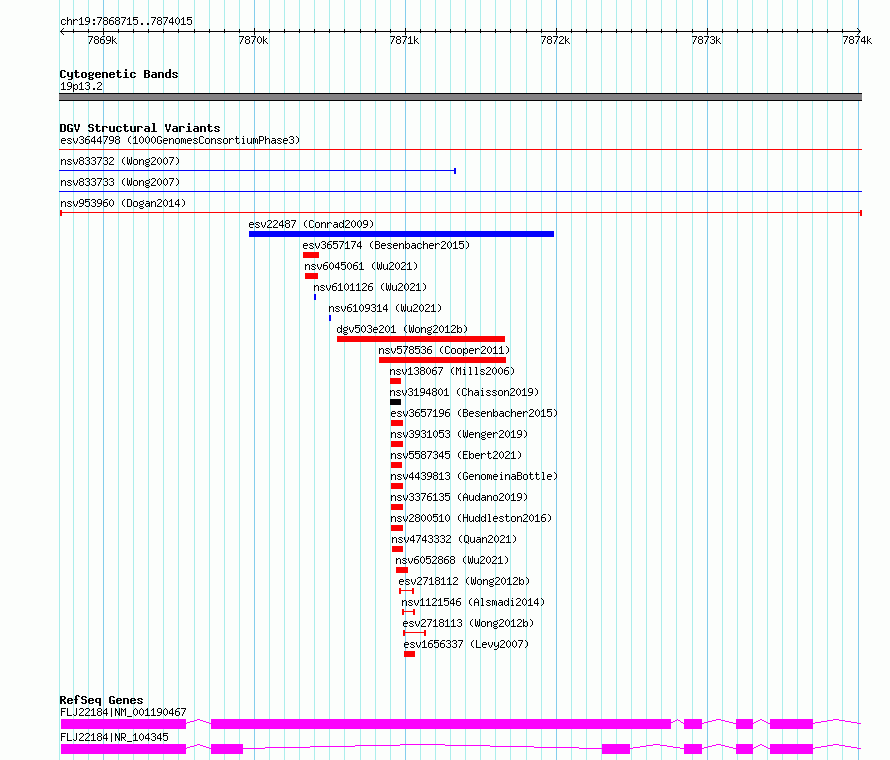This screenshot has width=890, height=760.
Task: Click the 19p13.2 band label
Action: pos(81,86)
